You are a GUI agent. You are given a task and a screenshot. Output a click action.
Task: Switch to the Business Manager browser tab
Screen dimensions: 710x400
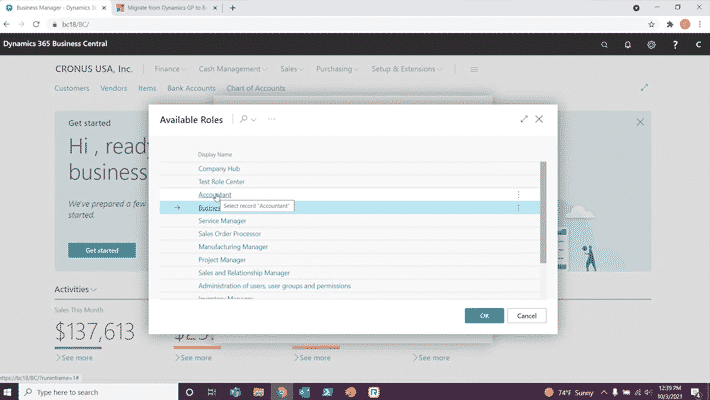(x=57, y=8)
